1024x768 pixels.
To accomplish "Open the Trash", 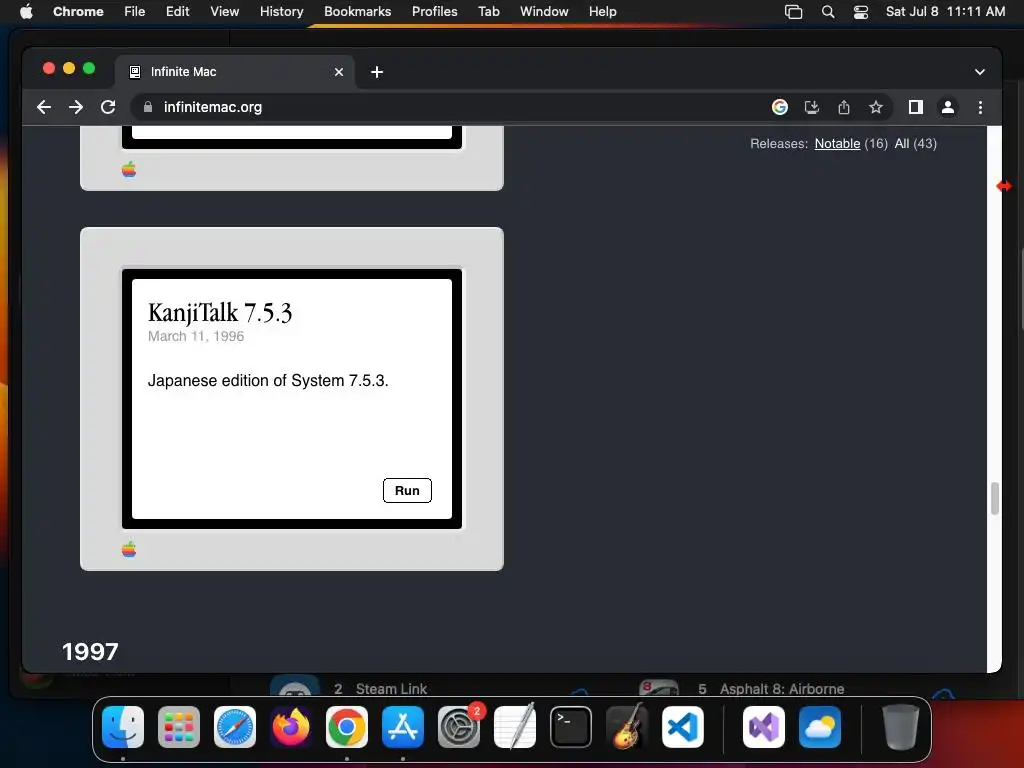I will [901, 727].
